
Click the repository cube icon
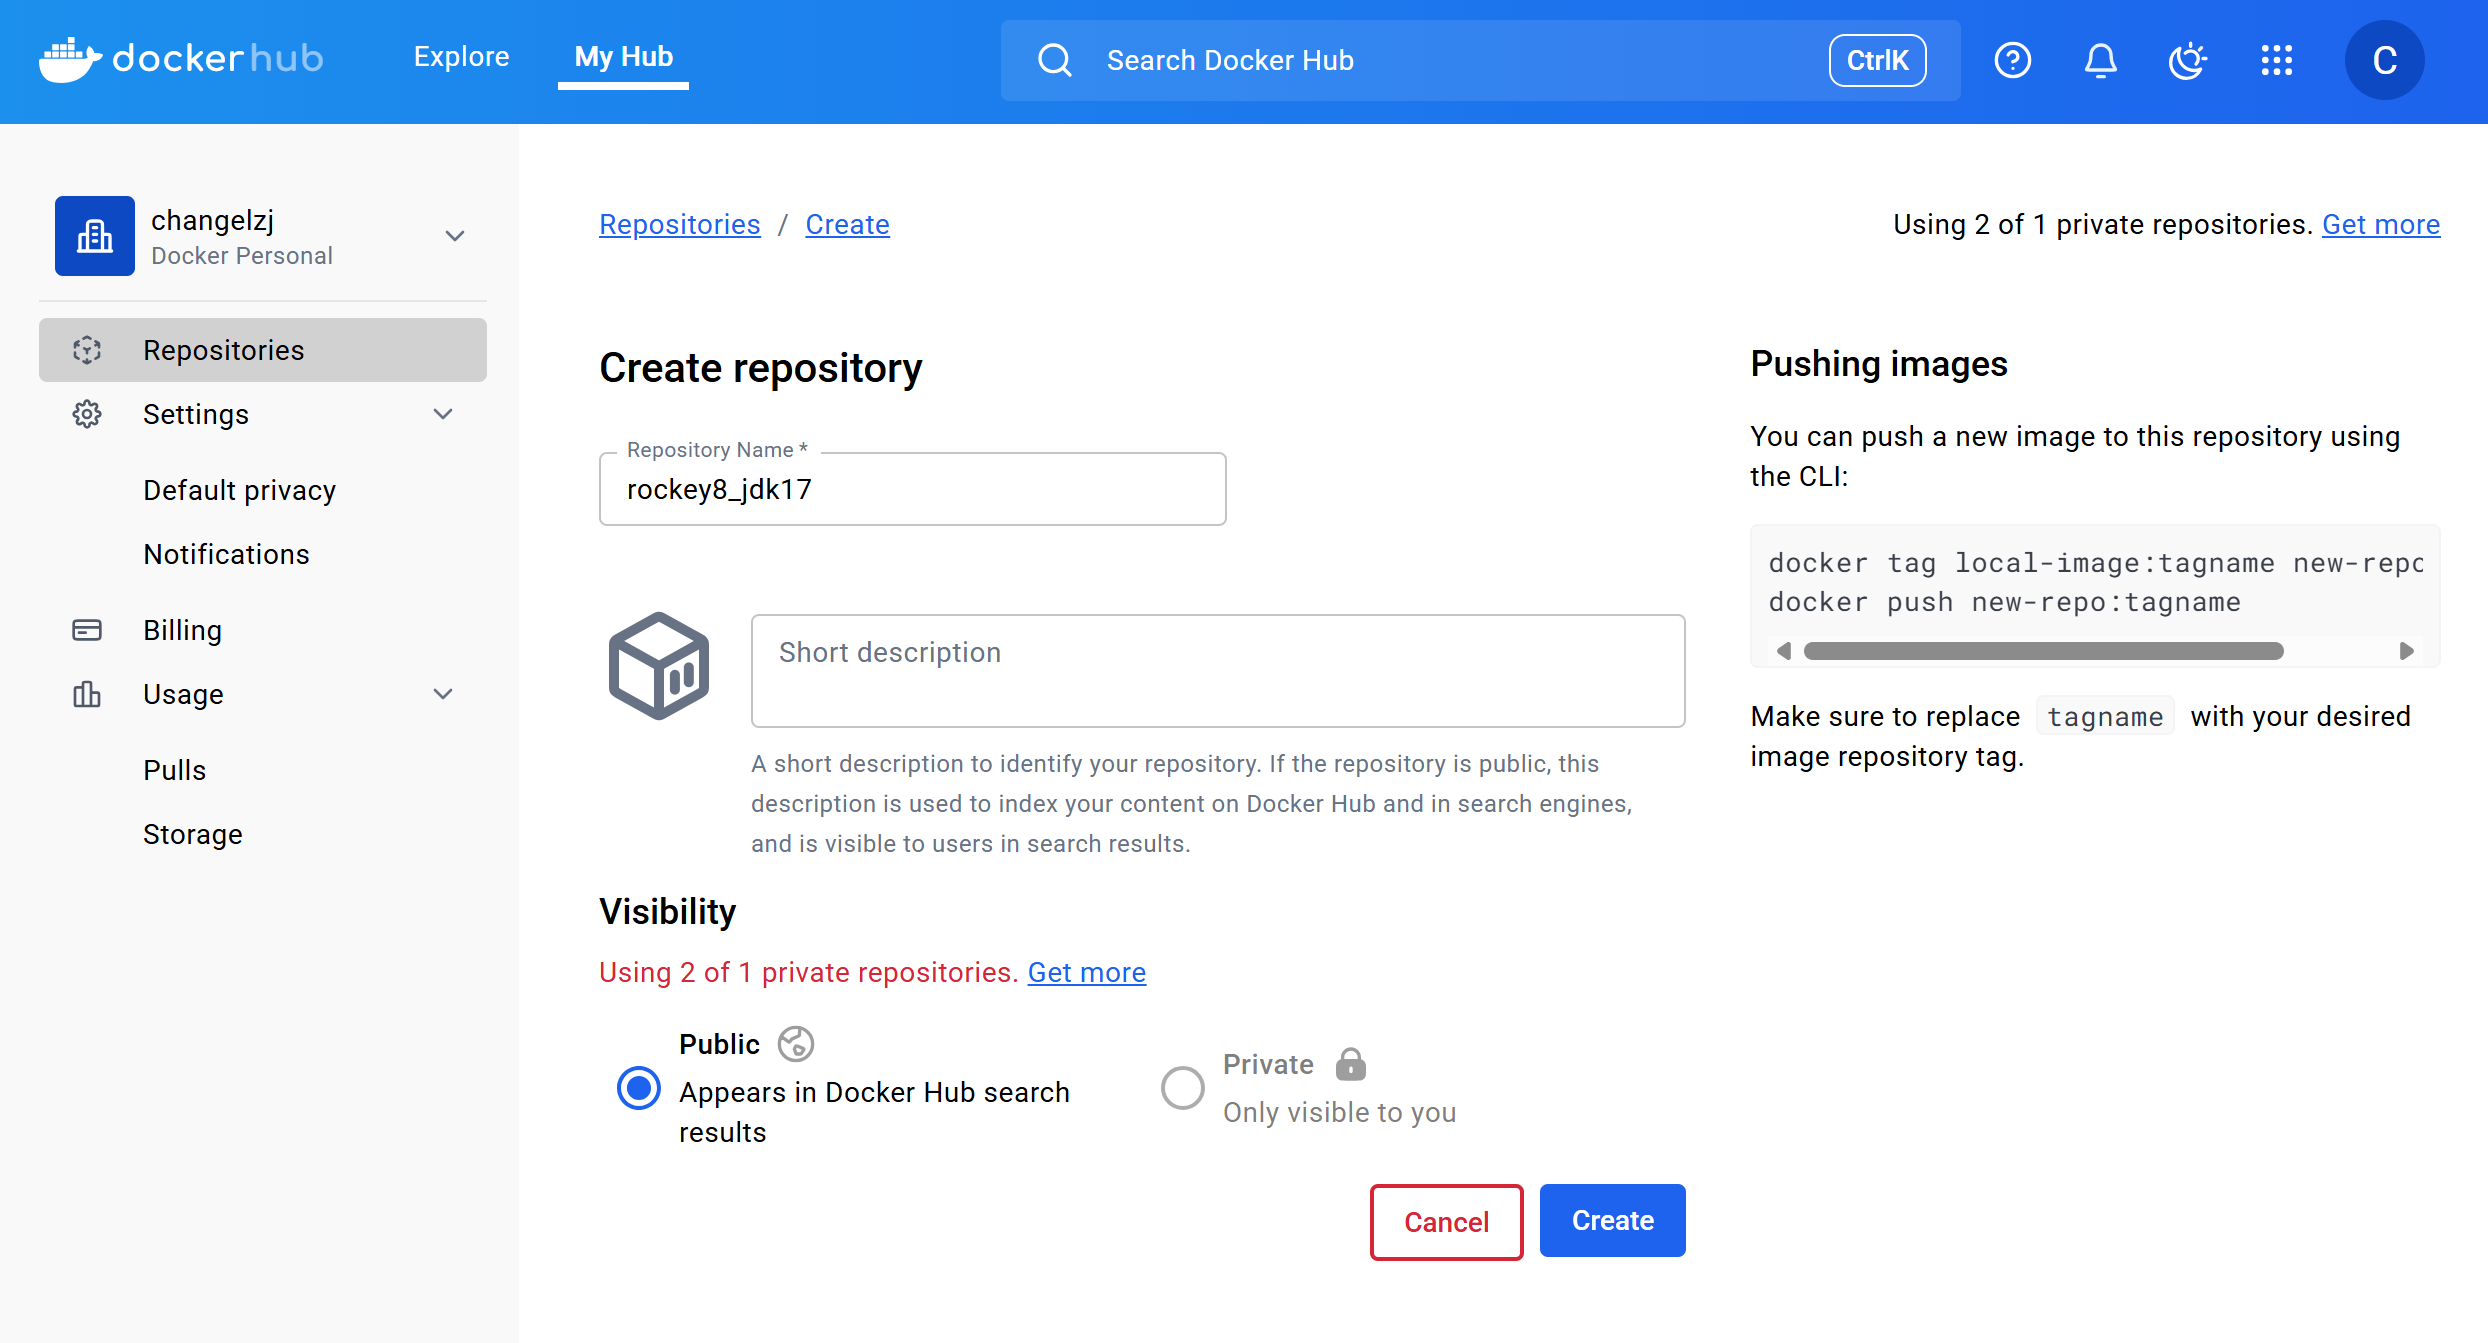pyautogui.click(x=659, y=666)
